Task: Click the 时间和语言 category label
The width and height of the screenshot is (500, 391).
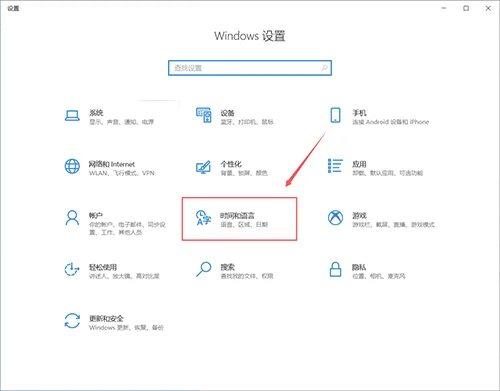Action: coord(237,215)
